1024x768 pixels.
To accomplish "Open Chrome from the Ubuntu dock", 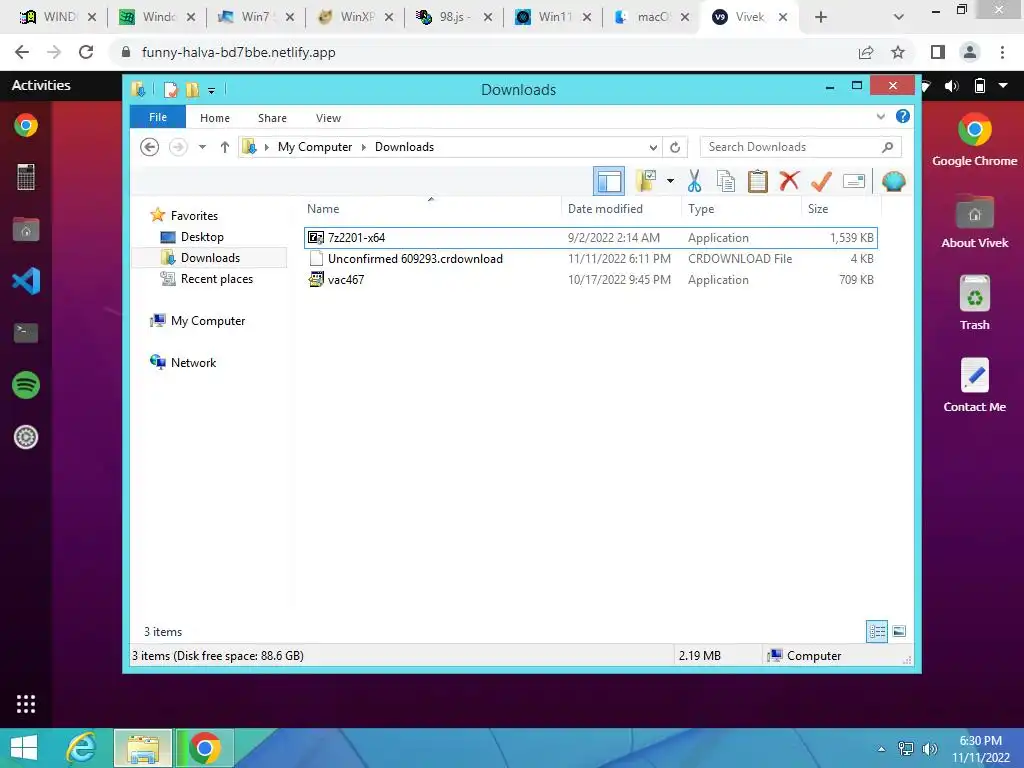I will [26, 125].
